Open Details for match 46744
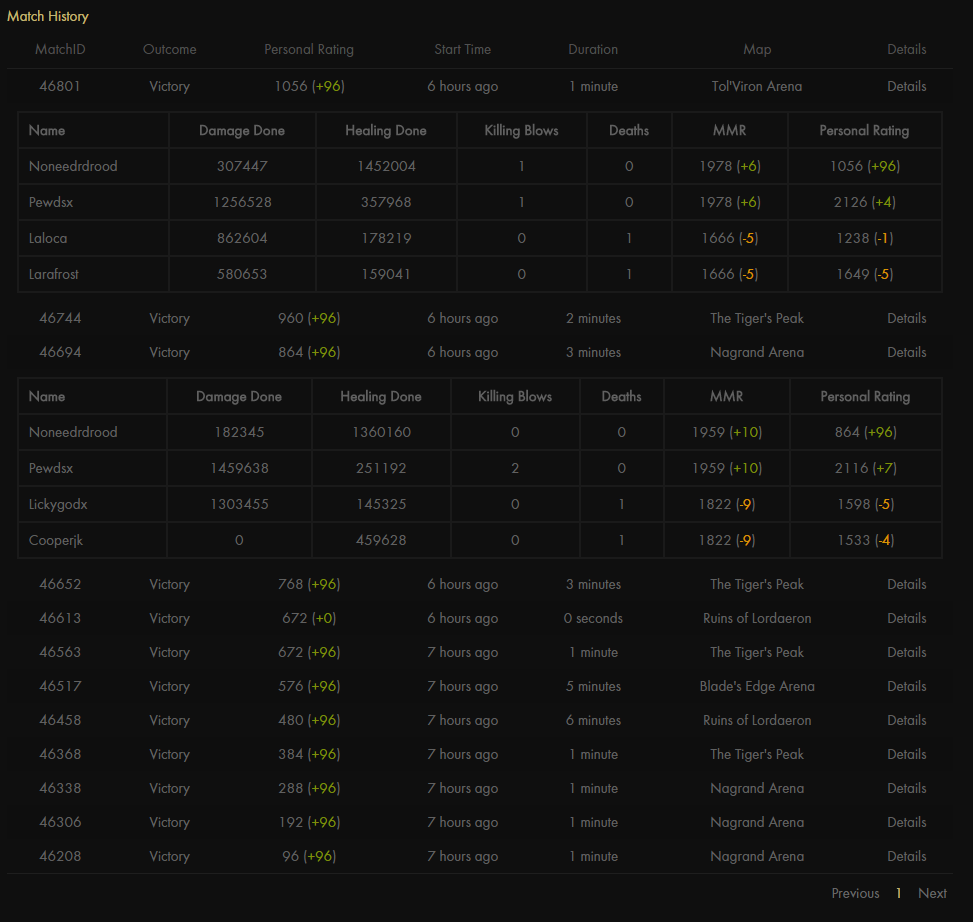Screen dimensions: 973x922 [x=906, y=318]
